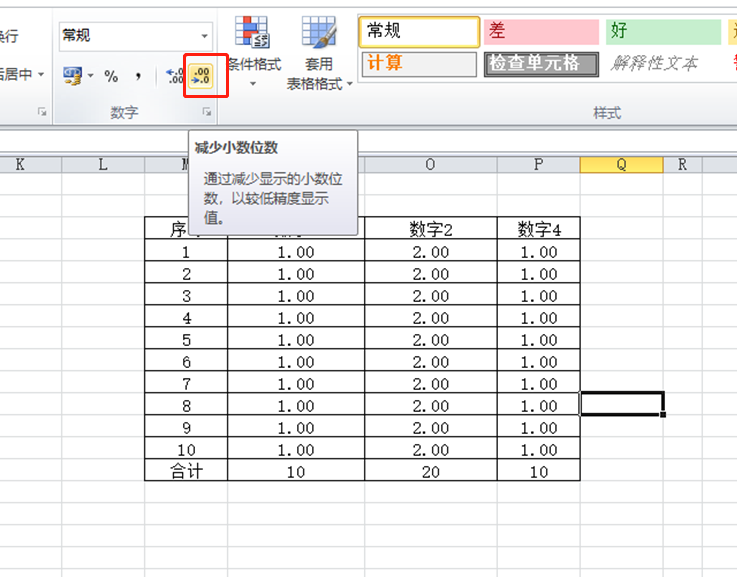
Task: Select column L header
Action: (x=103, y=164)
